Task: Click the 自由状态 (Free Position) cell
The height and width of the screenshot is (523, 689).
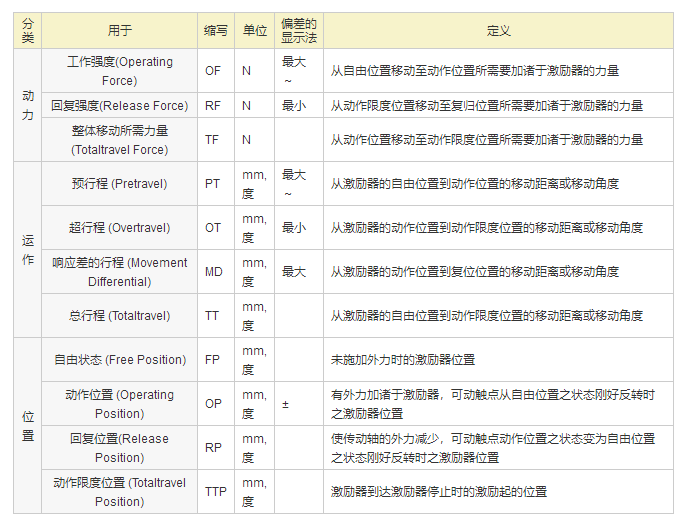Action: point(119,360)
